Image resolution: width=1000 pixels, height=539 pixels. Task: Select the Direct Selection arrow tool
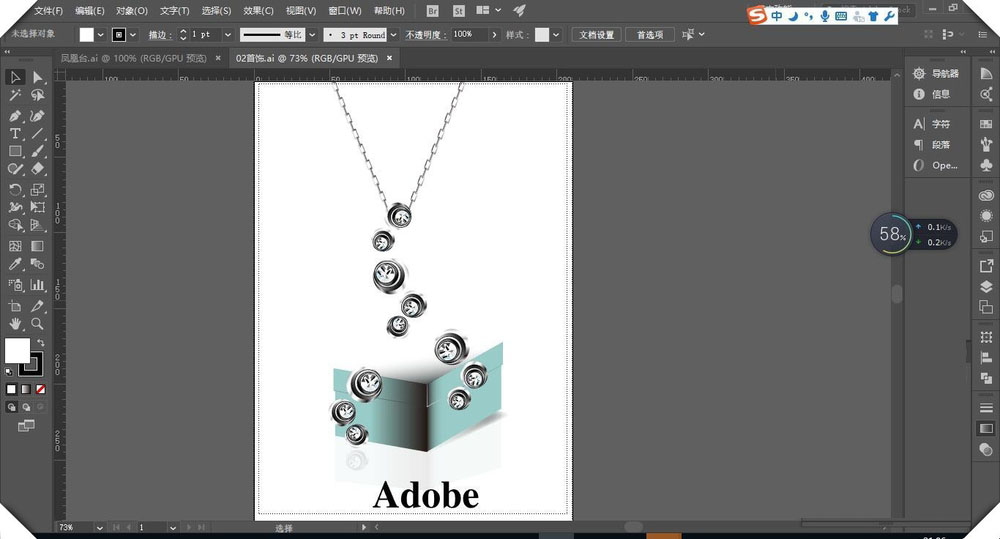[38, 77]
